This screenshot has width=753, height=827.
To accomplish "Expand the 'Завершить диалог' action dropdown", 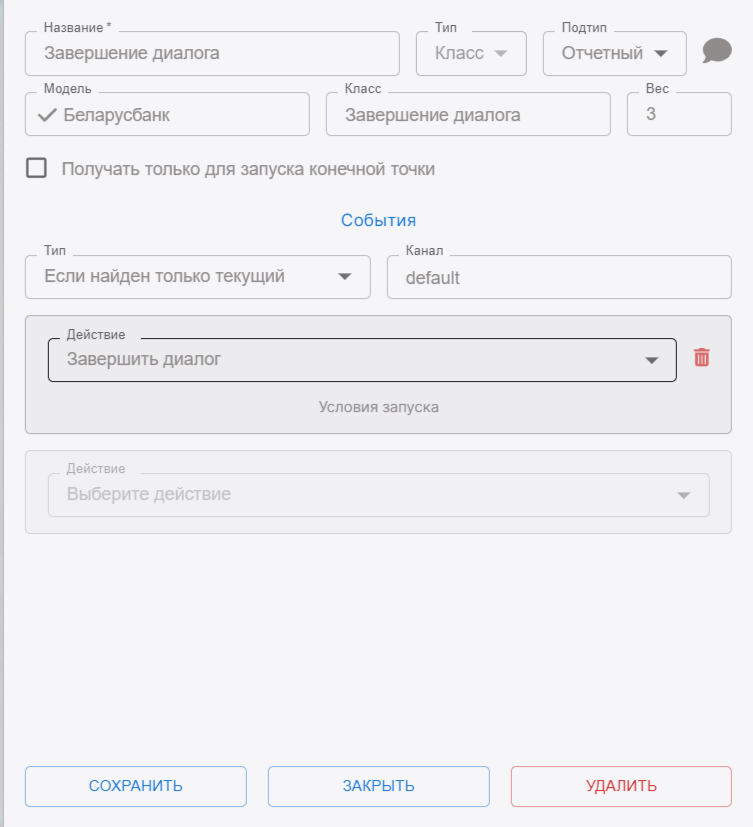I will (x=361, y=360).
